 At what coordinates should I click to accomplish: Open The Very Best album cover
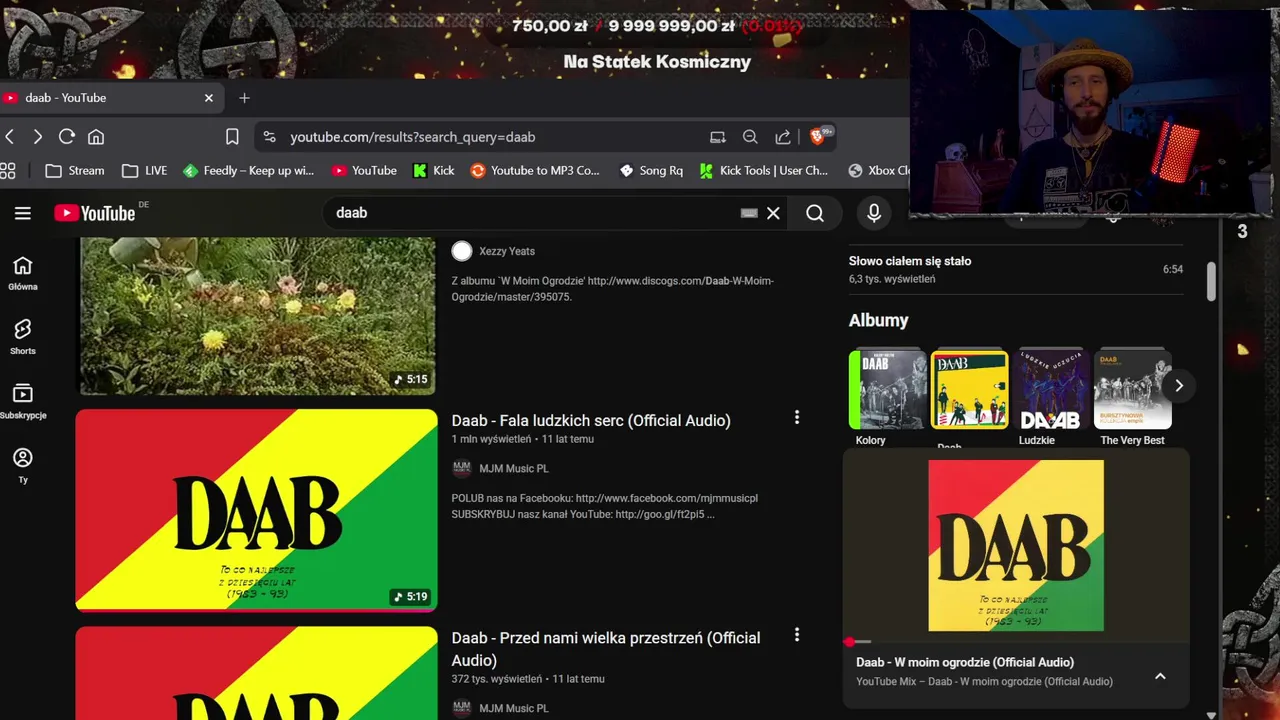click(x=1133, y=389)
